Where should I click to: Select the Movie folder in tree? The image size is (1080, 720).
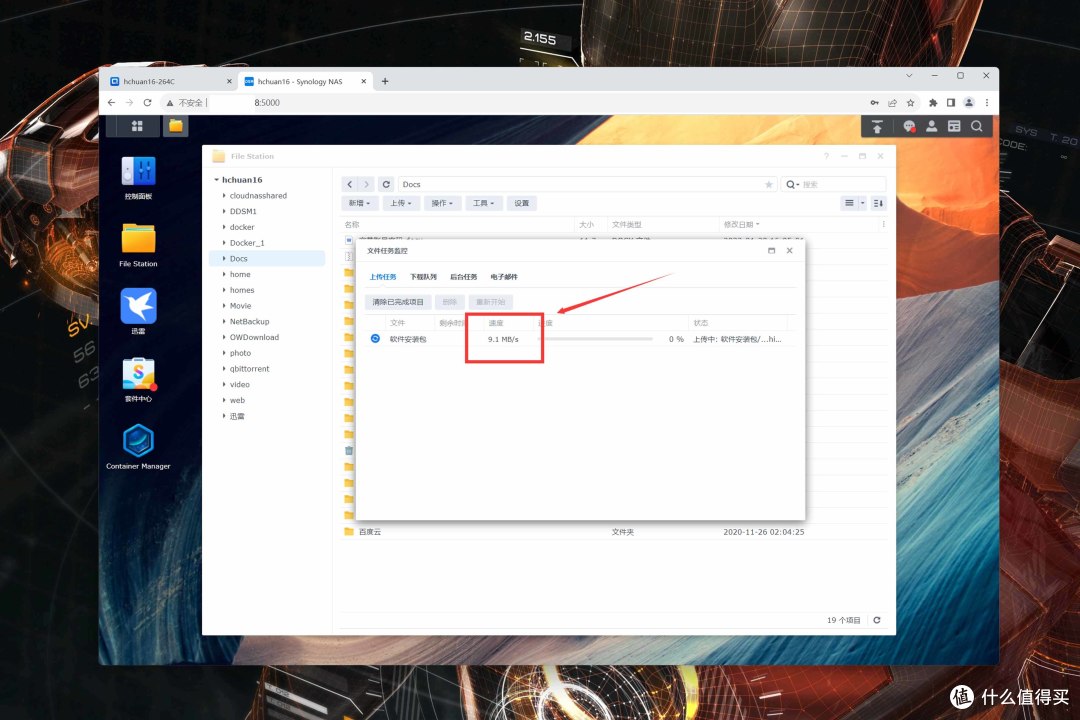(240, 306)
